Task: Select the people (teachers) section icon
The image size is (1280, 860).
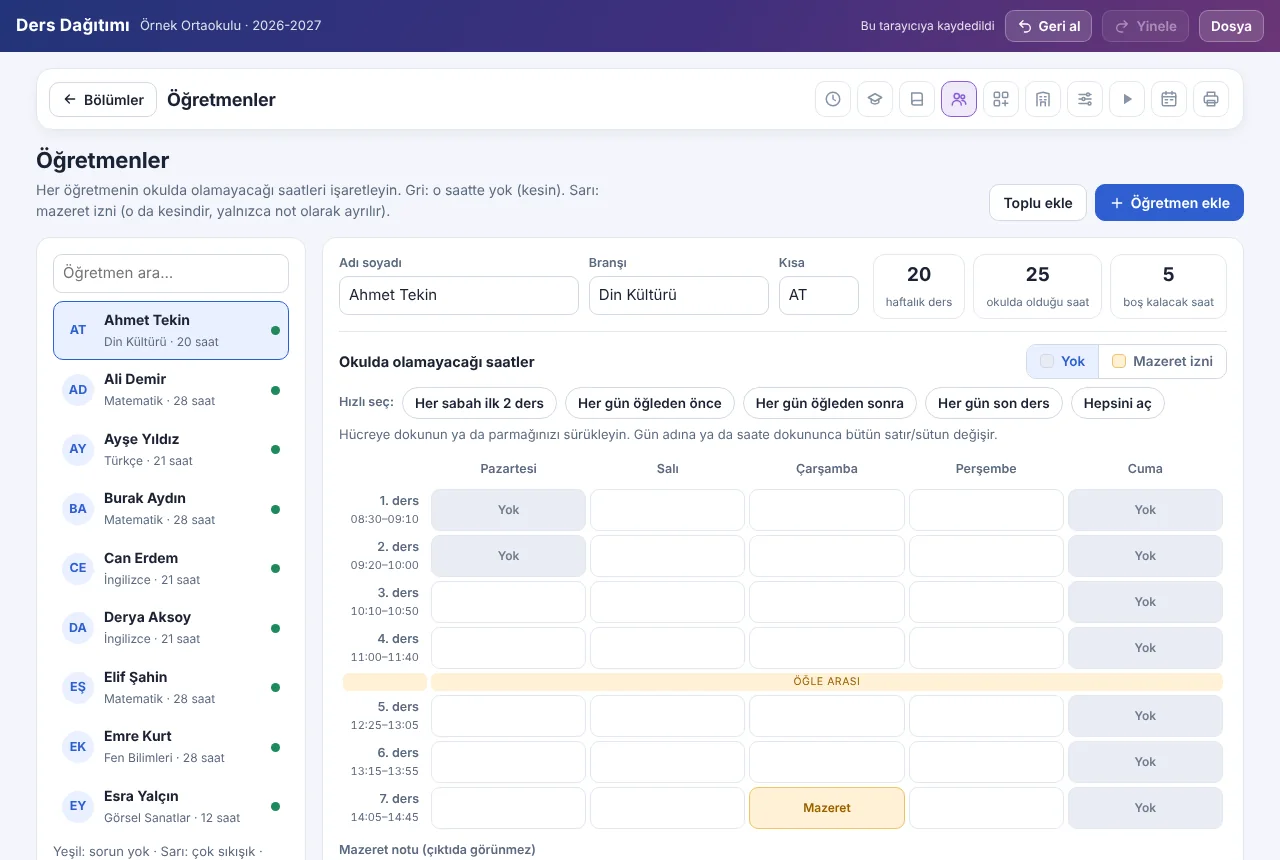Action: pos(959,99)
